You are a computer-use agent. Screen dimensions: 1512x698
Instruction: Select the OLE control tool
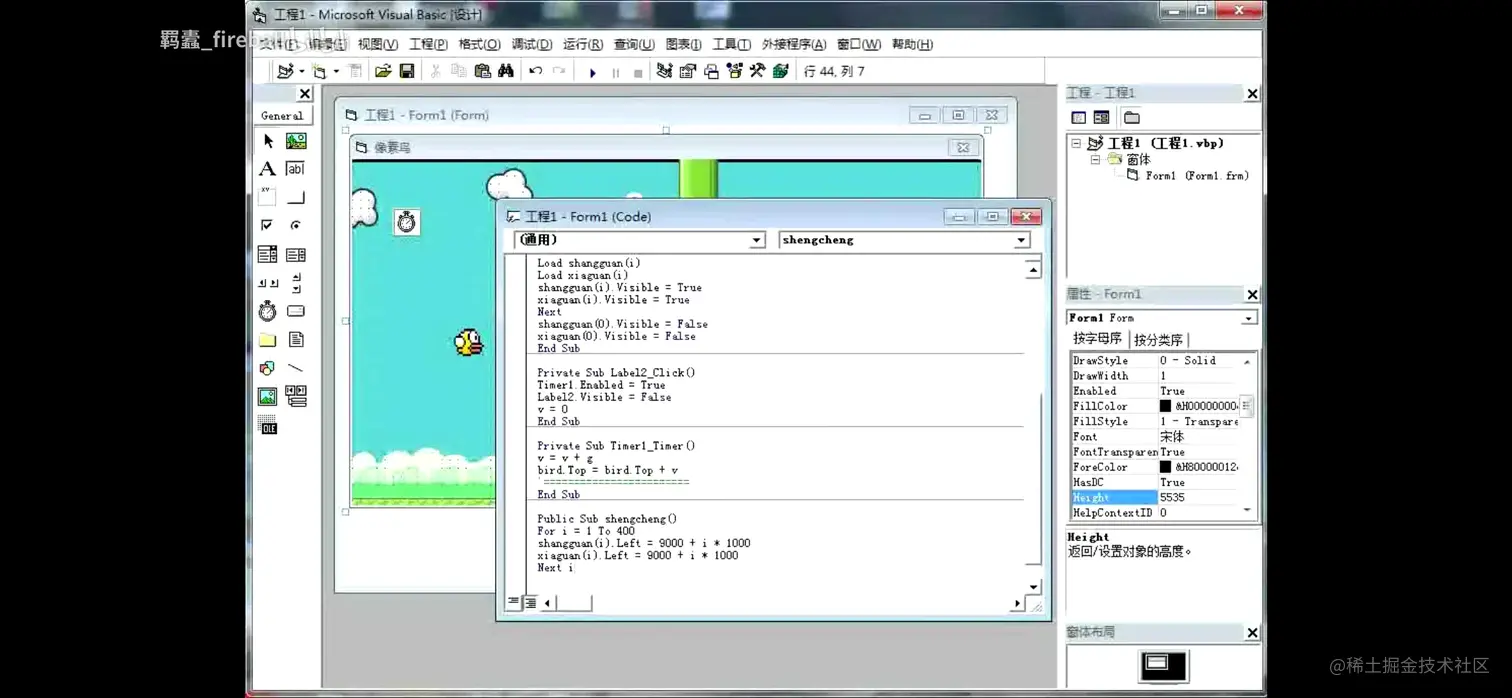(x=267, y=426)
